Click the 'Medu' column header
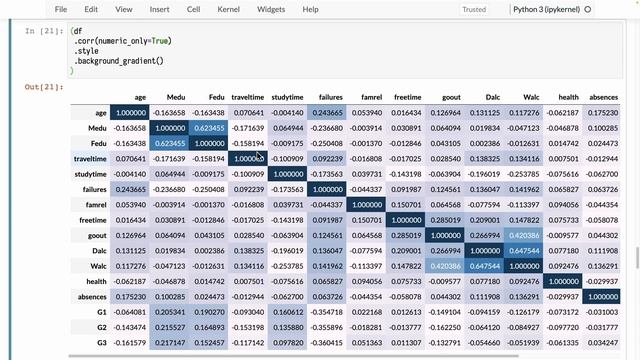 pyautogui.click(x=176, y=97)
